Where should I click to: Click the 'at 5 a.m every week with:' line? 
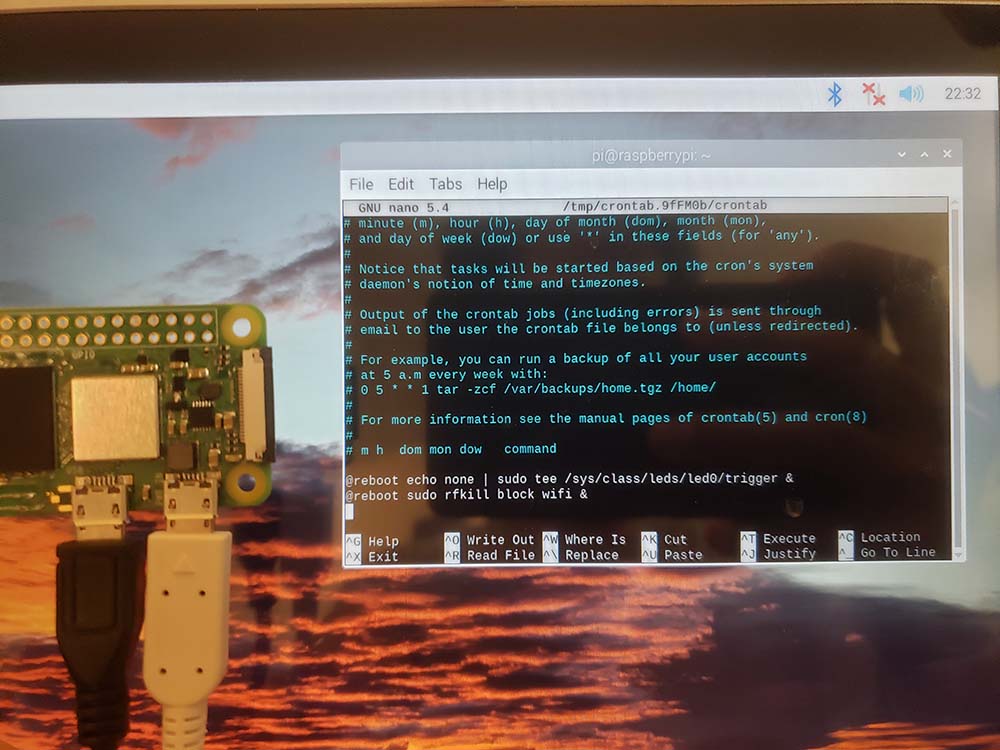(446, 374)
